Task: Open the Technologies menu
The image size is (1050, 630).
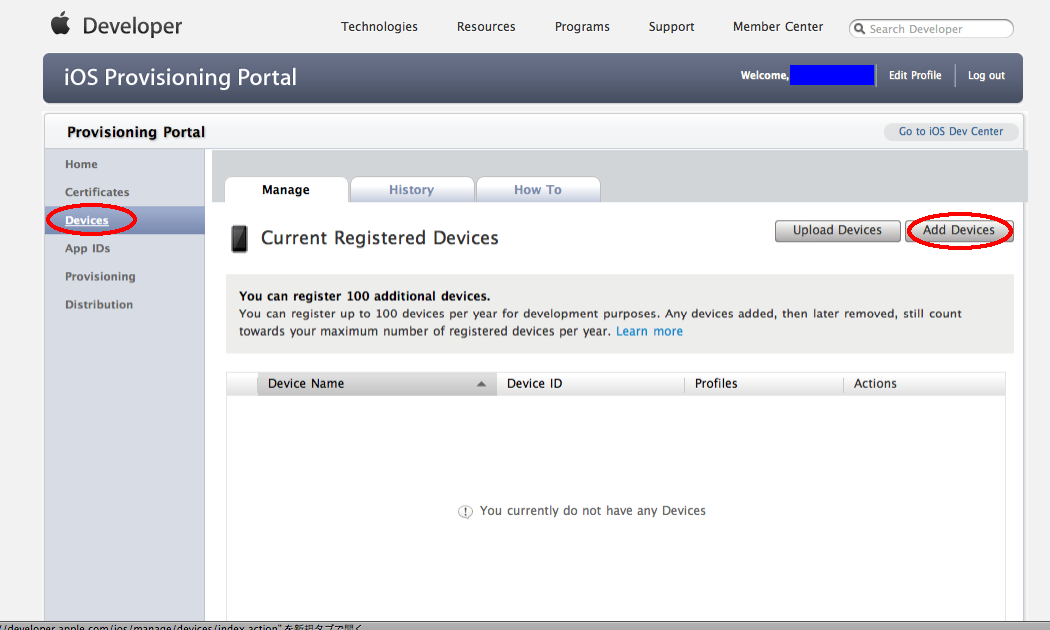Action: tap(379, 27)
